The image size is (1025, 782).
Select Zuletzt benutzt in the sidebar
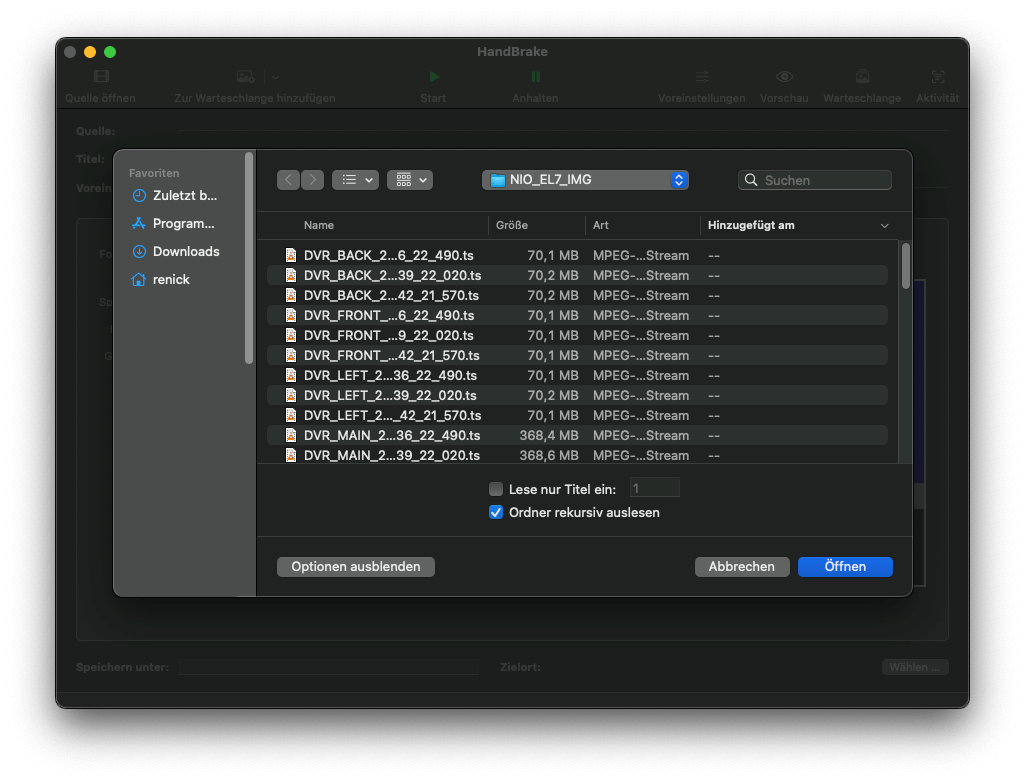coord(175,196)
